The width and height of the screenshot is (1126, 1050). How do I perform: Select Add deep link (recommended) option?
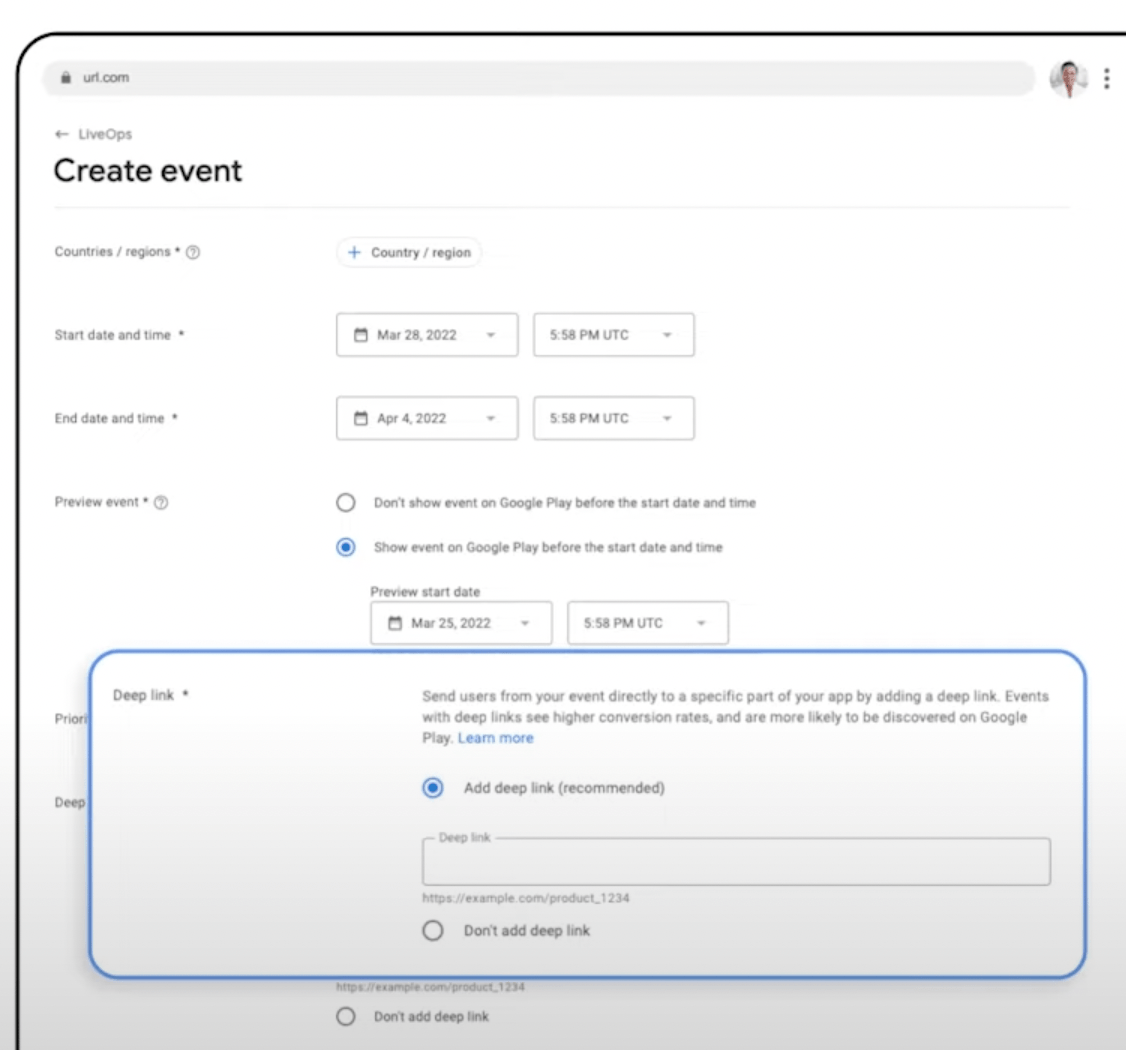pos(433,788)
